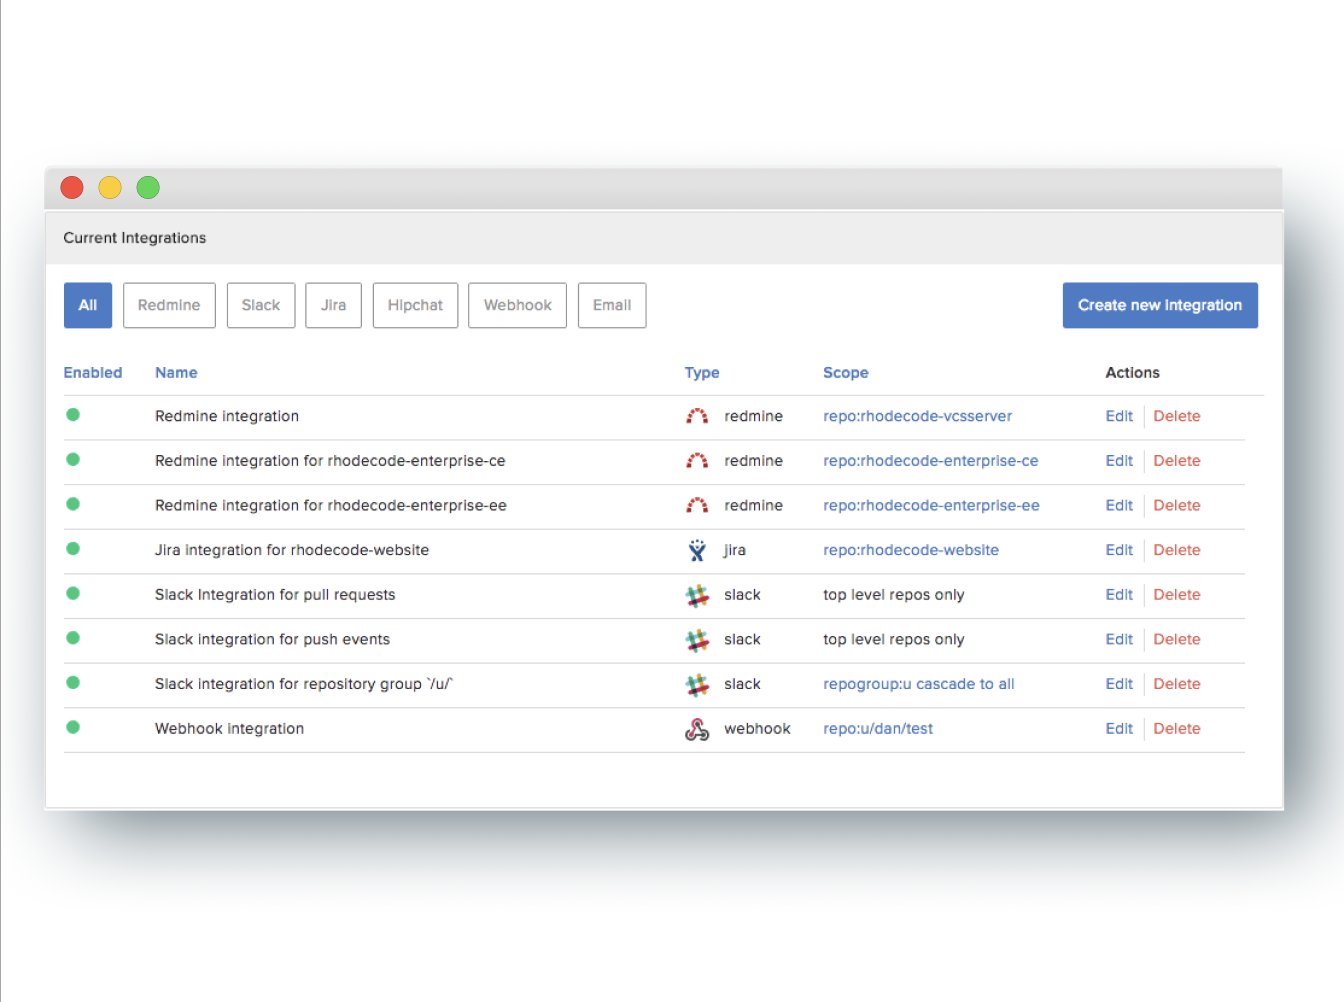This screenshot has height=1002, width=1344.
Task: Select the Email integrations filter
Action: point(611,305)
